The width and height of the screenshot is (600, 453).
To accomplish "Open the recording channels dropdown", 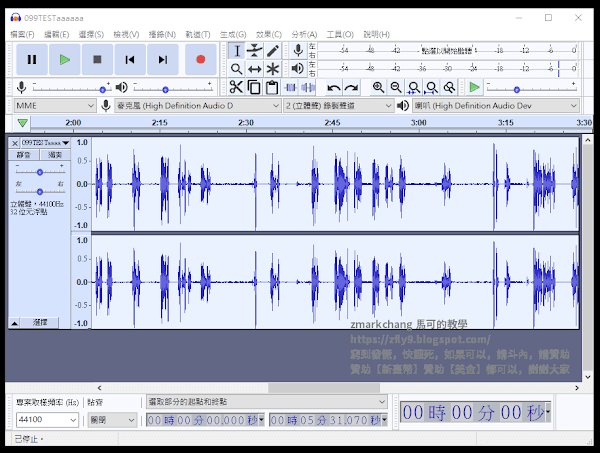I will pos(339,106).
